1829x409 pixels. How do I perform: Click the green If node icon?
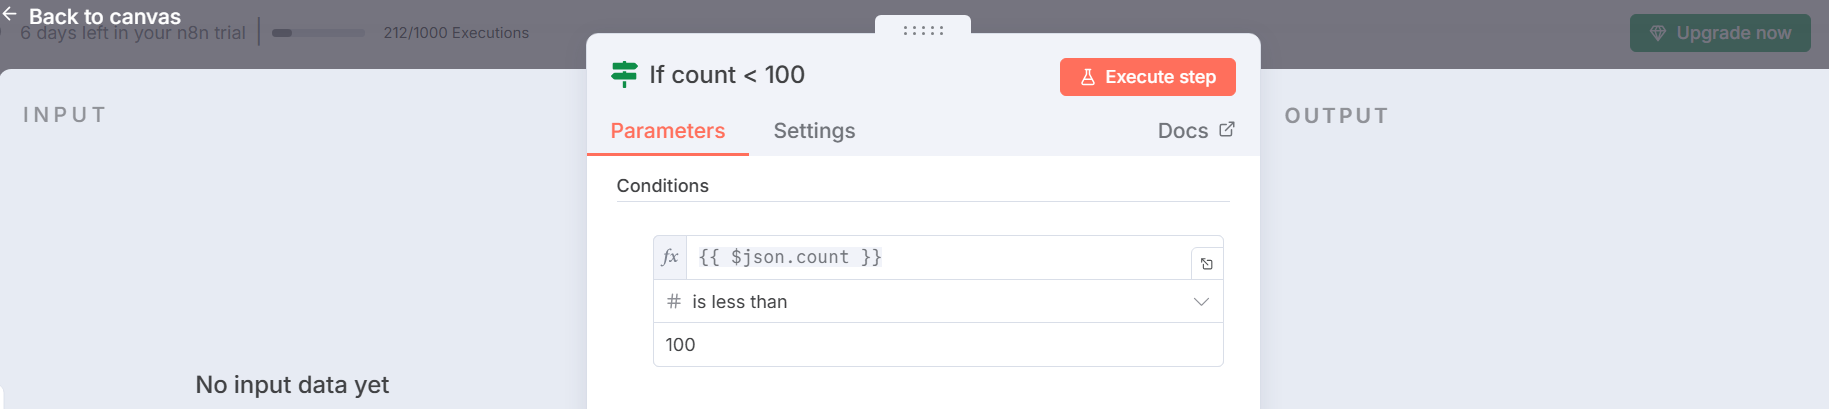click(624, 74)
